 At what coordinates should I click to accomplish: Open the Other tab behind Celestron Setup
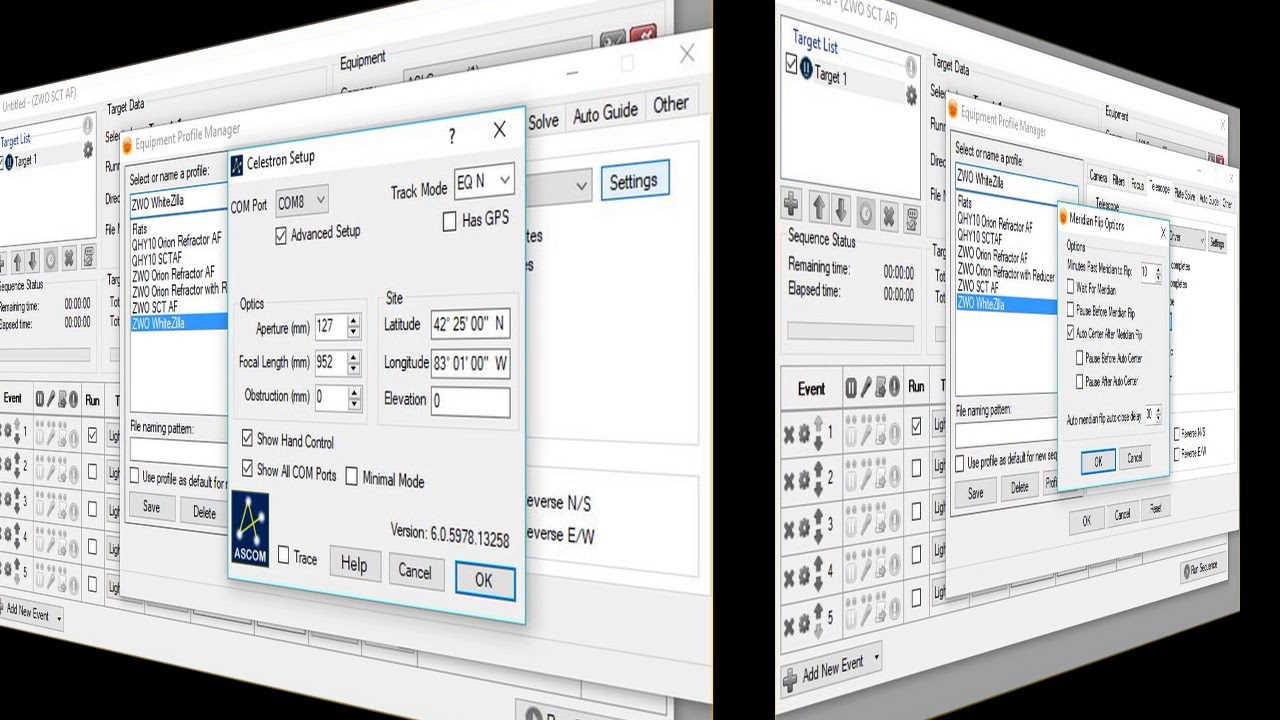(670, 104)
